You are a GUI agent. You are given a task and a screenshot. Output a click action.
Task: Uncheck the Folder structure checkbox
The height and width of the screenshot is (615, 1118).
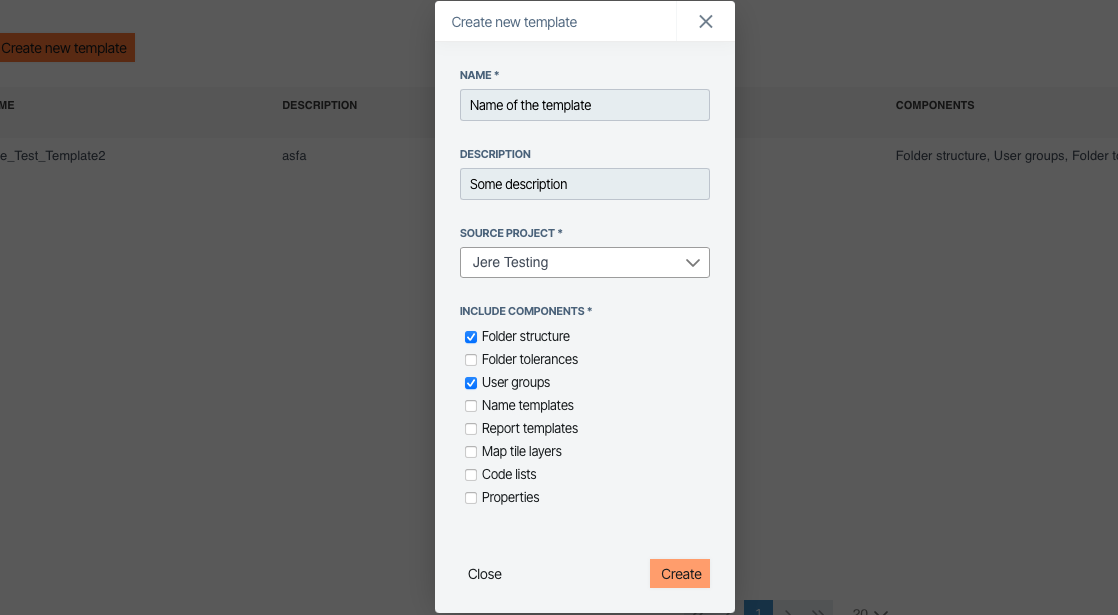click(x=471, y=337)
